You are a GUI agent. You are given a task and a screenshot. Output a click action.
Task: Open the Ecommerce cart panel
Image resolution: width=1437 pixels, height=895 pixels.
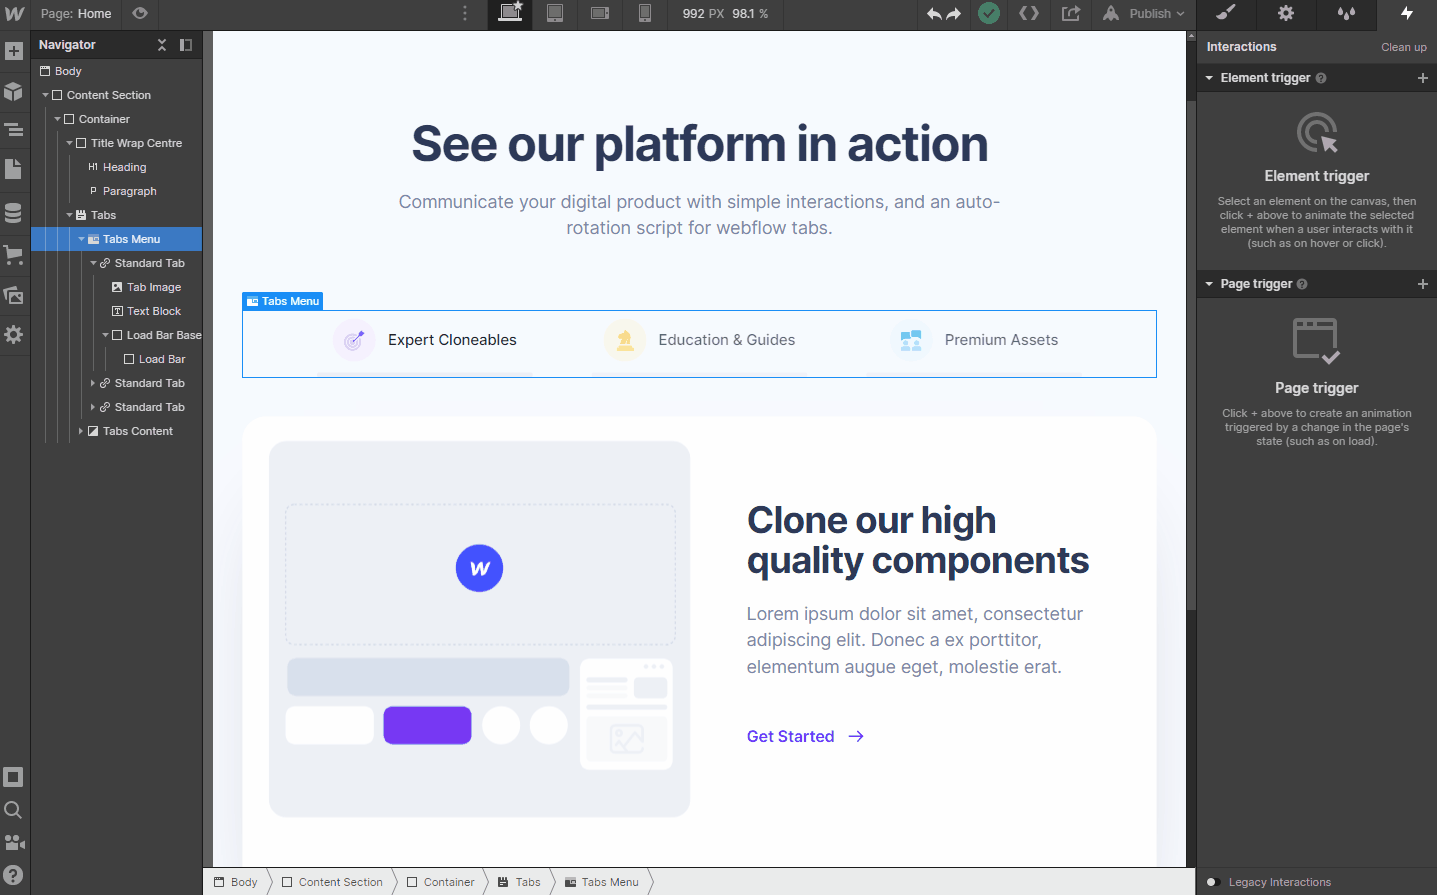tap(14, 254)
